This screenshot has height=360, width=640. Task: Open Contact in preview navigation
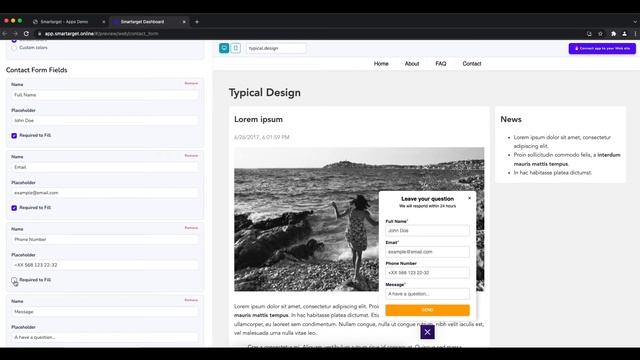tap(472, 64)
